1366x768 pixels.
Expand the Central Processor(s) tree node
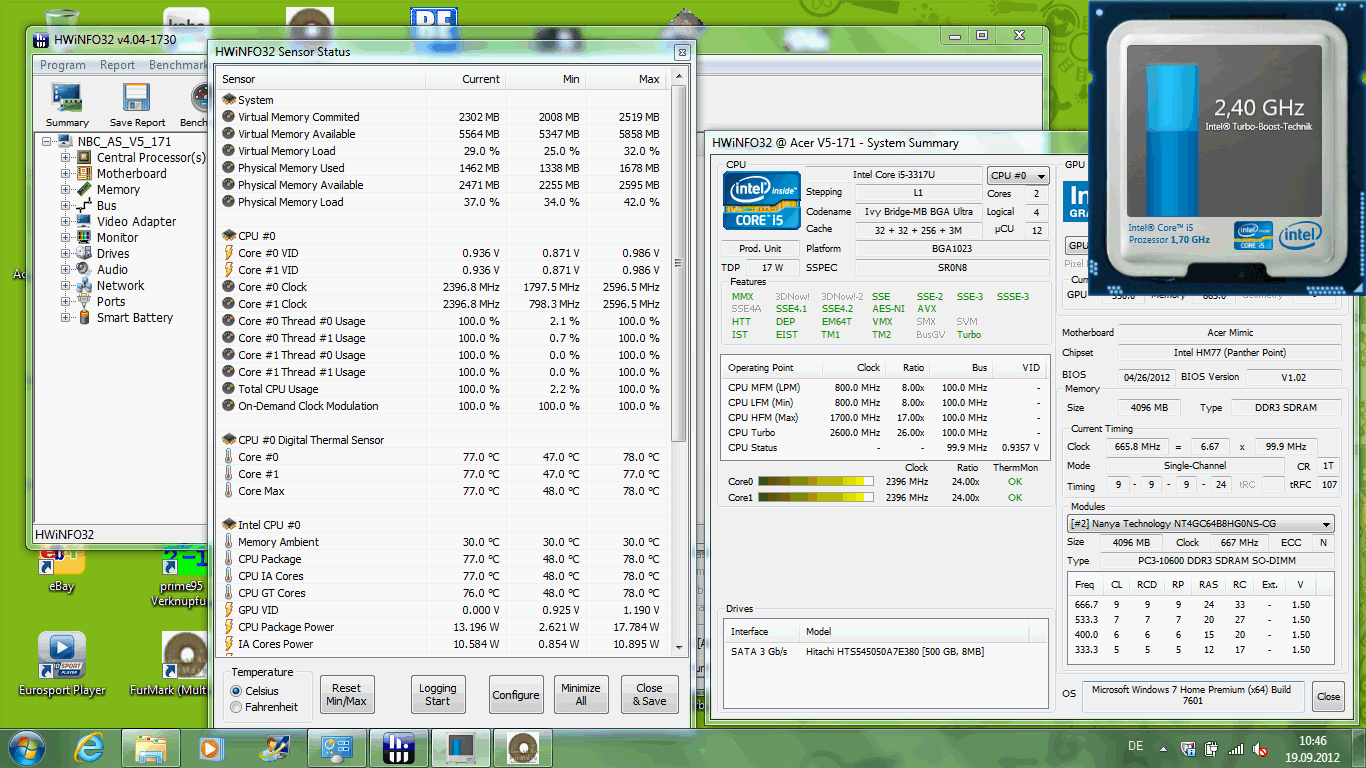click(66, 158)
